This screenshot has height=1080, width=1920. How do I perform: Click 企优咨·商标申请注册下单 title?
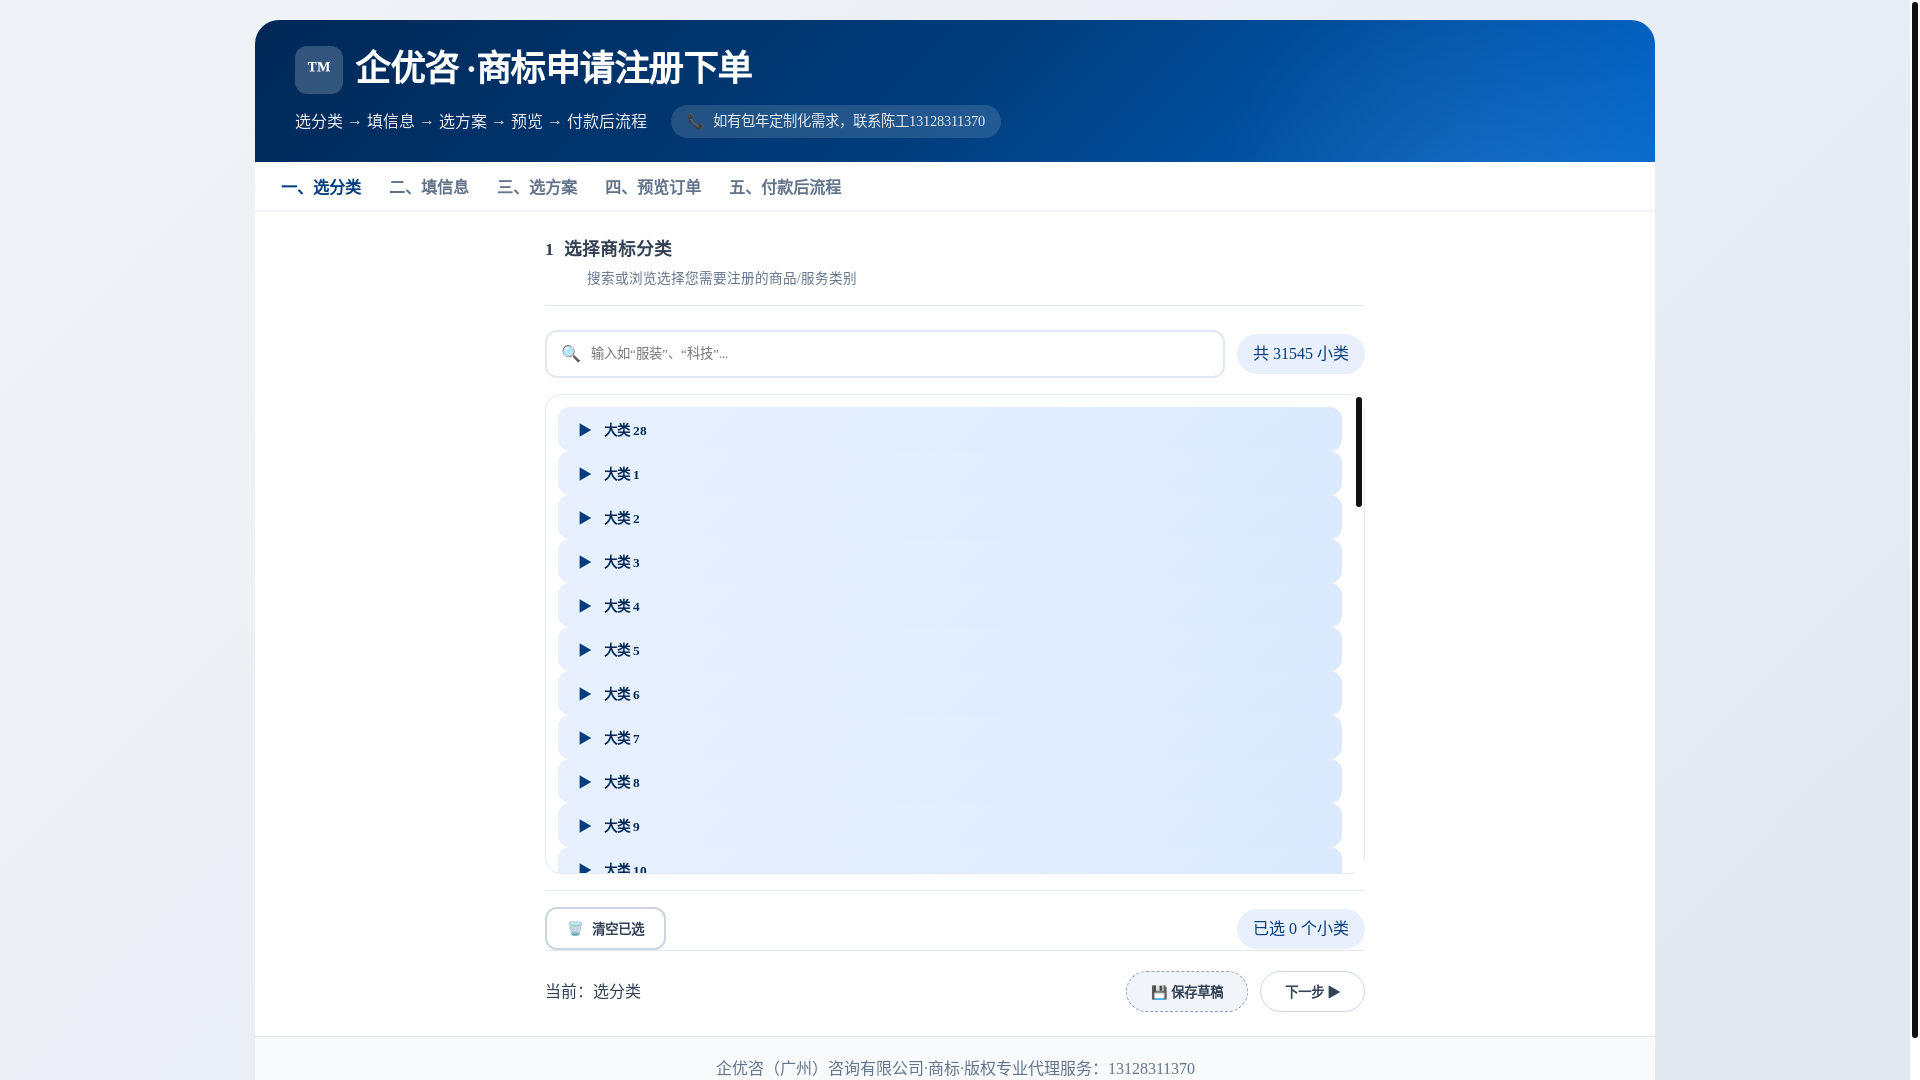click(x=554, y=68)
